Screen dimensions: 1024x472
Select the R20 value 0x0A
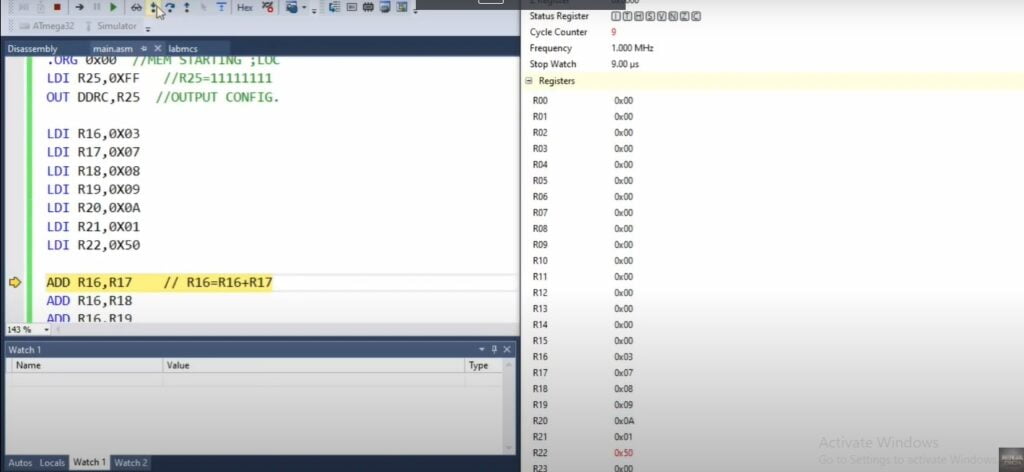(624, 421)
